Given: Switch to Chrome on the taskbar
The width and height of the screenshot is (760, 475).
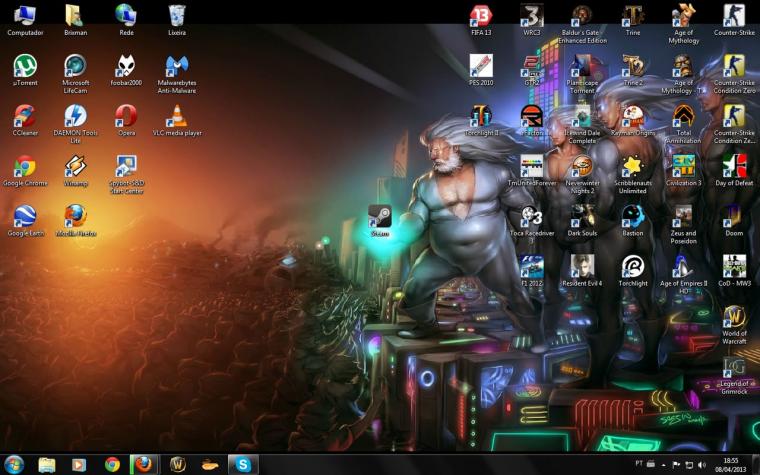Looking at the screenshot, I should [112, 465].
